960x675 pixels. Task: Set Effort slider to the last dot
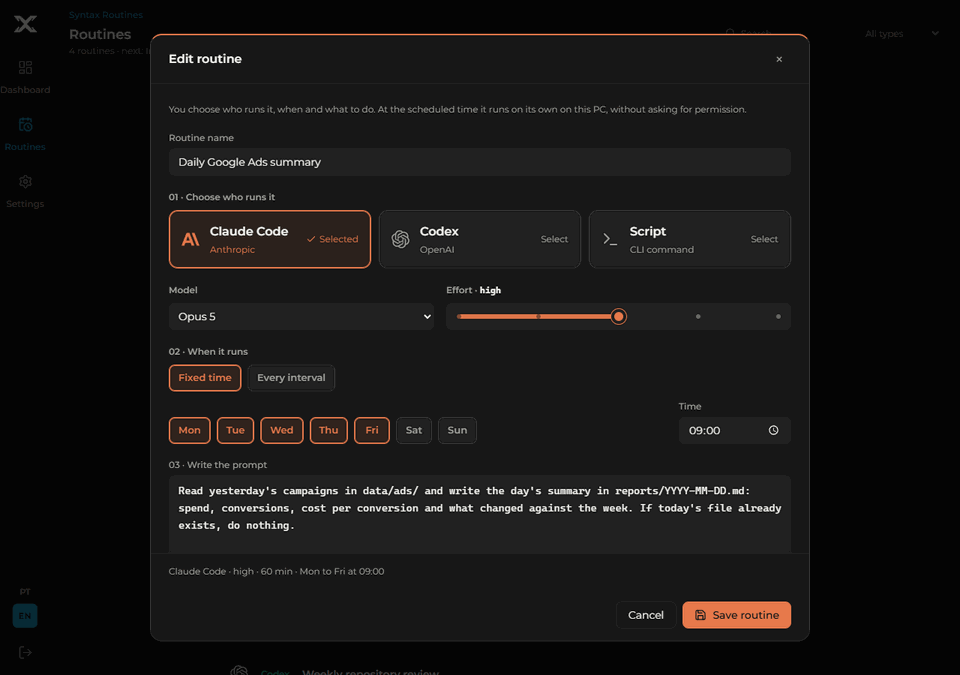pos(778,317)
